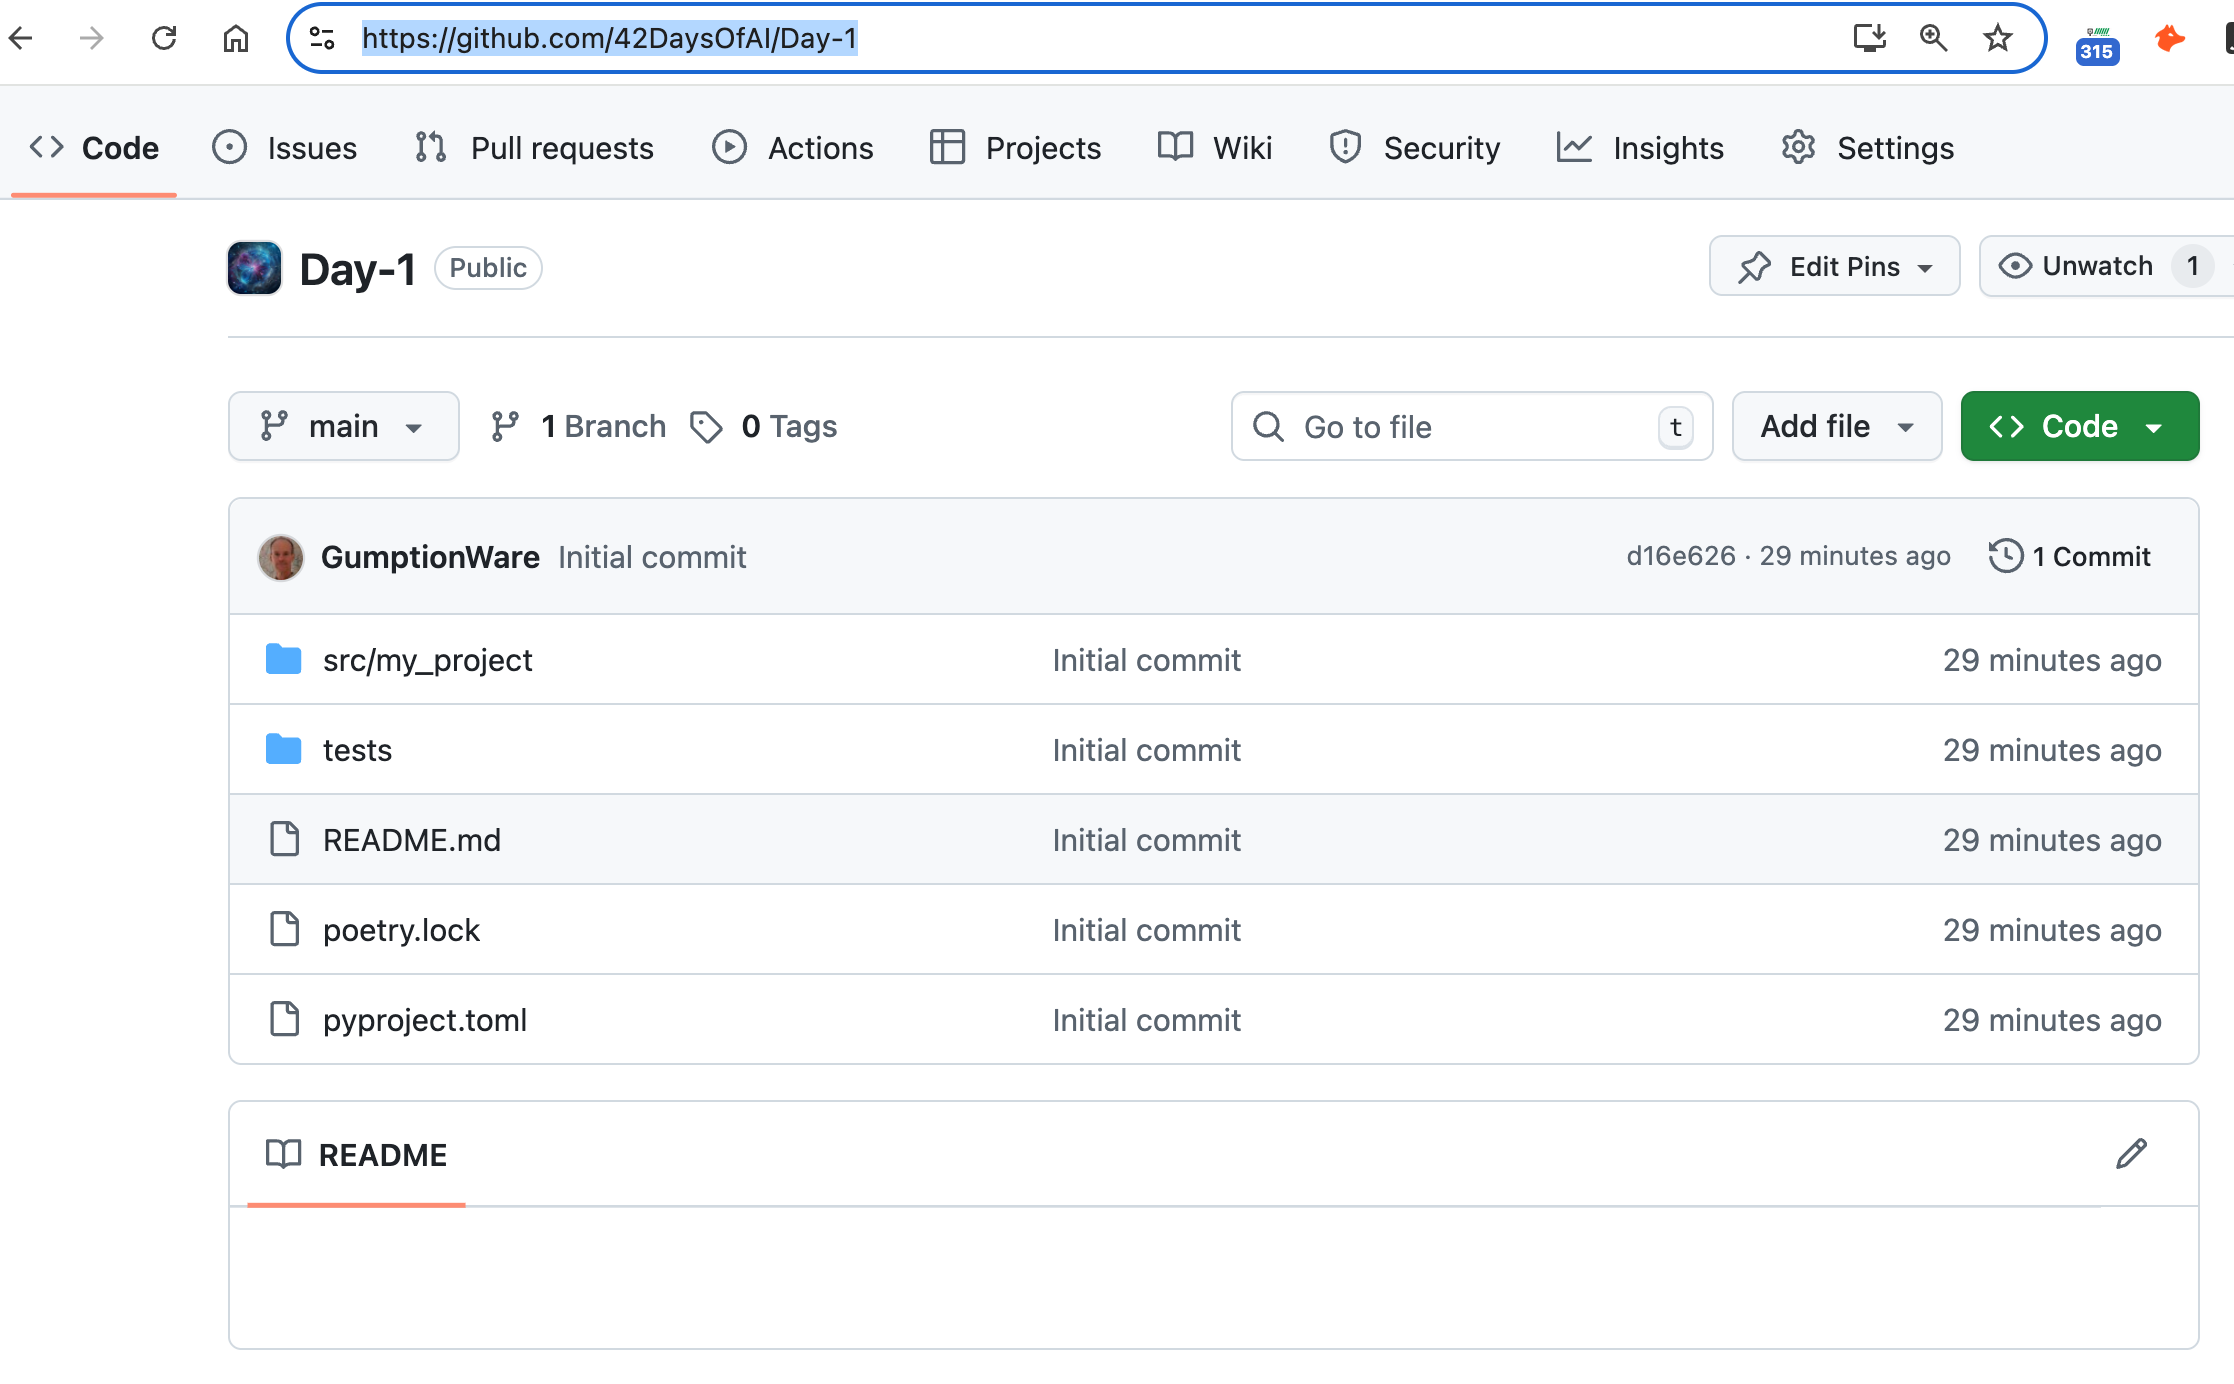Open the latest commit message Initial commit
Viewport: 2234px width, 1384px height.
pos(652,557)
